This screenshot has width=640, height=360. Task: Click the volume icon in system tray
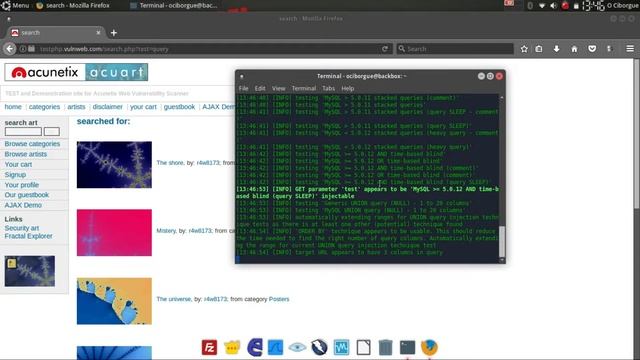[553, 6]
